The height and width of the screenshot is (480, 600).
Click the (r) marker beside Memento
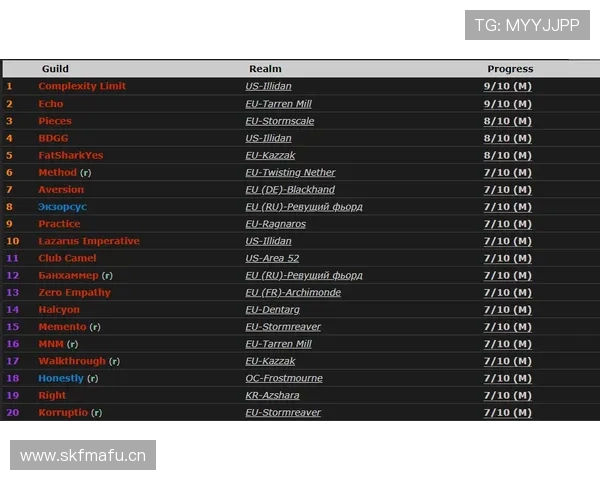(95, 327)
